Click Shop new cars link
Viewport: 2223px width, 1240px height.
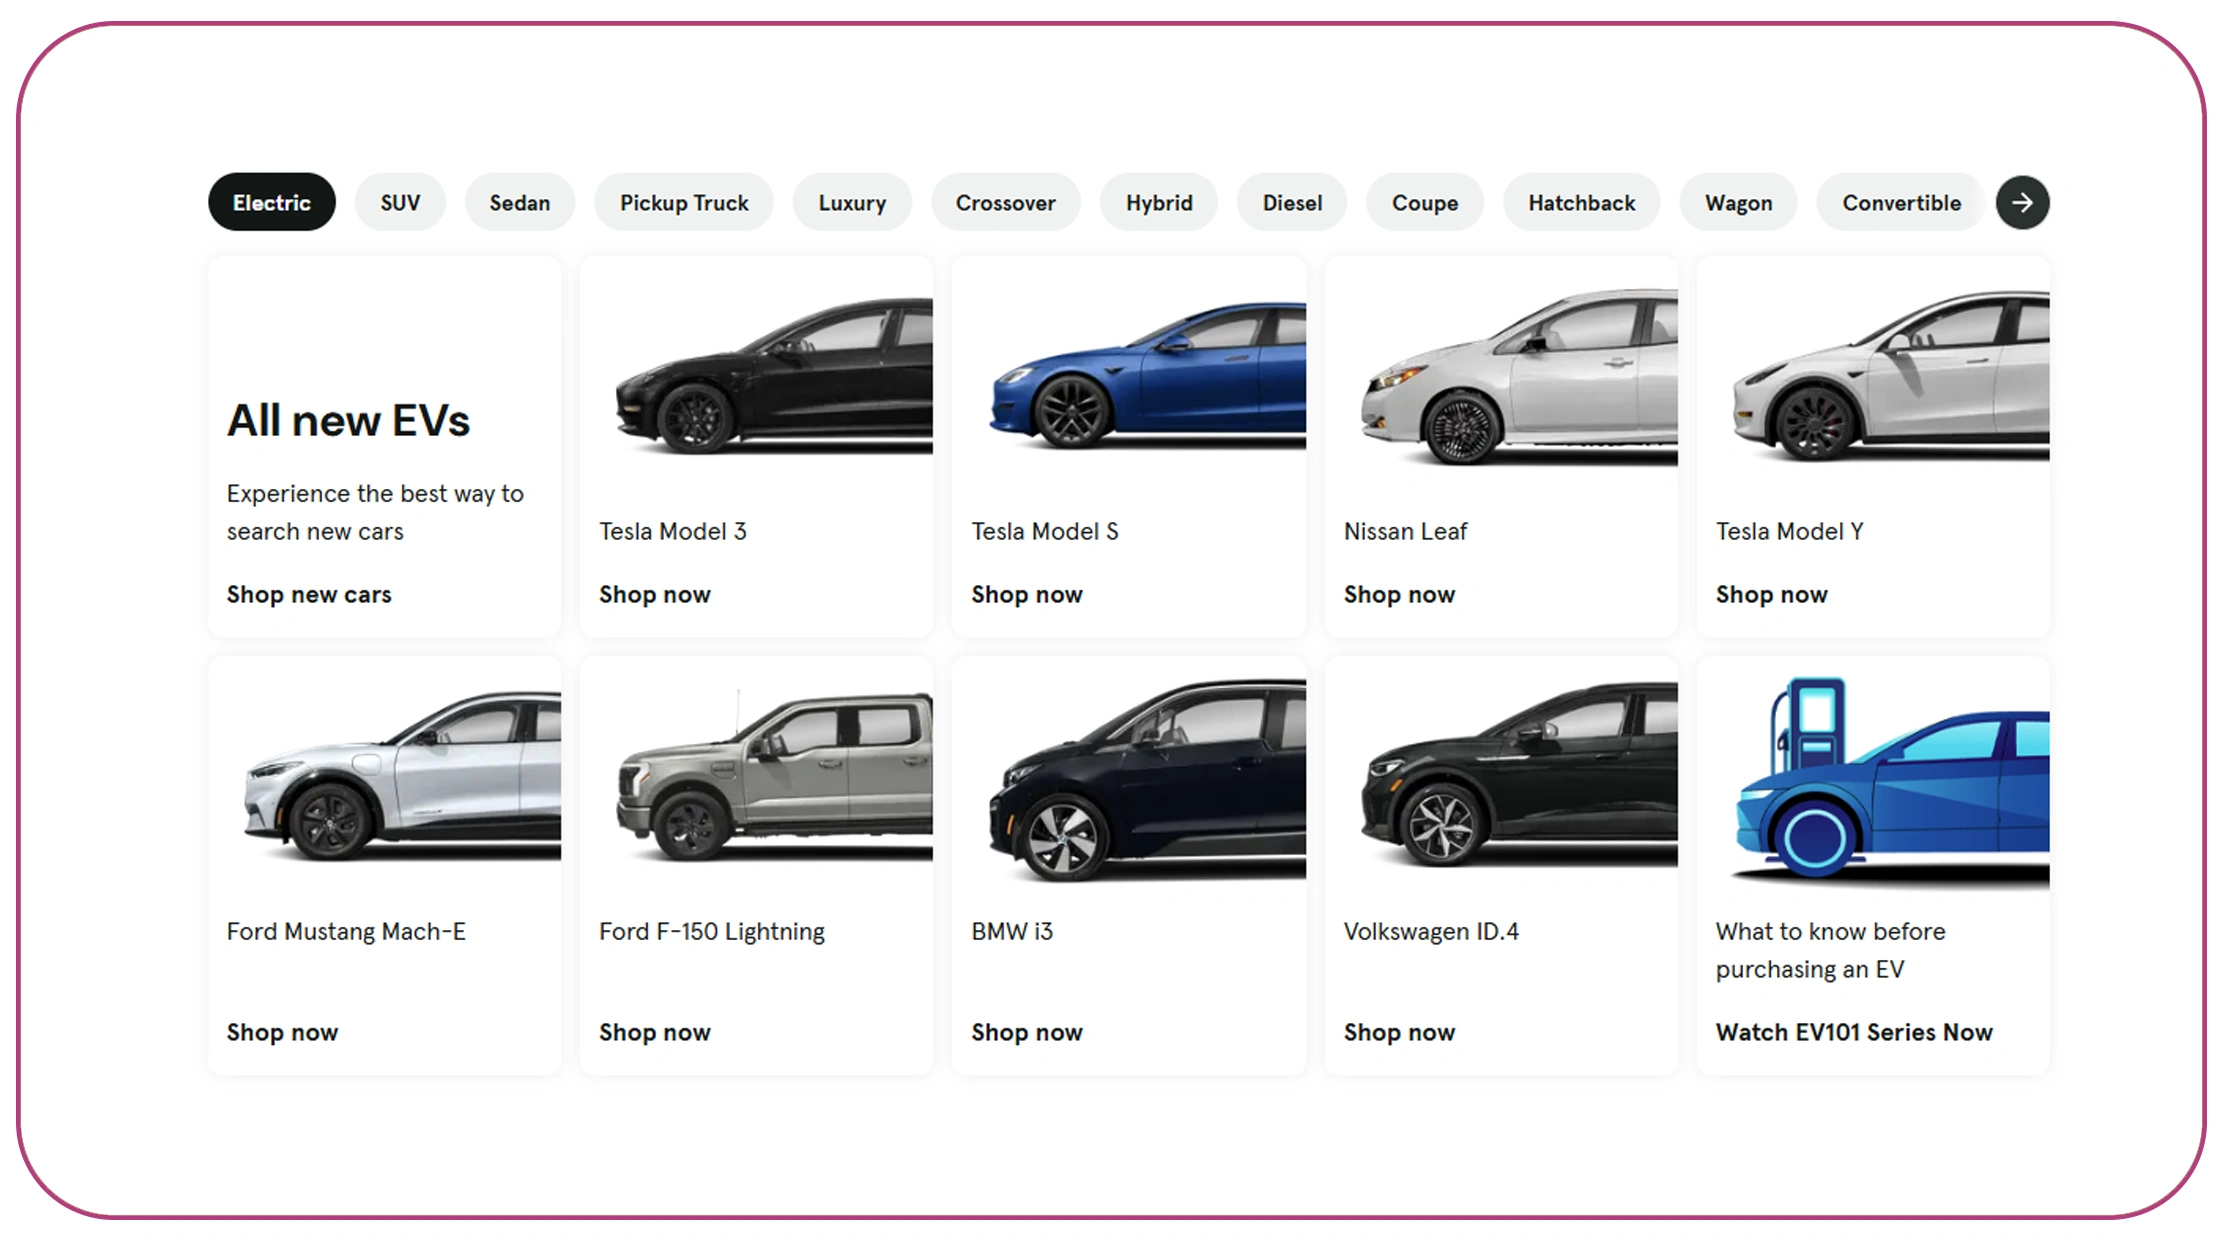[x=308, y=594]
